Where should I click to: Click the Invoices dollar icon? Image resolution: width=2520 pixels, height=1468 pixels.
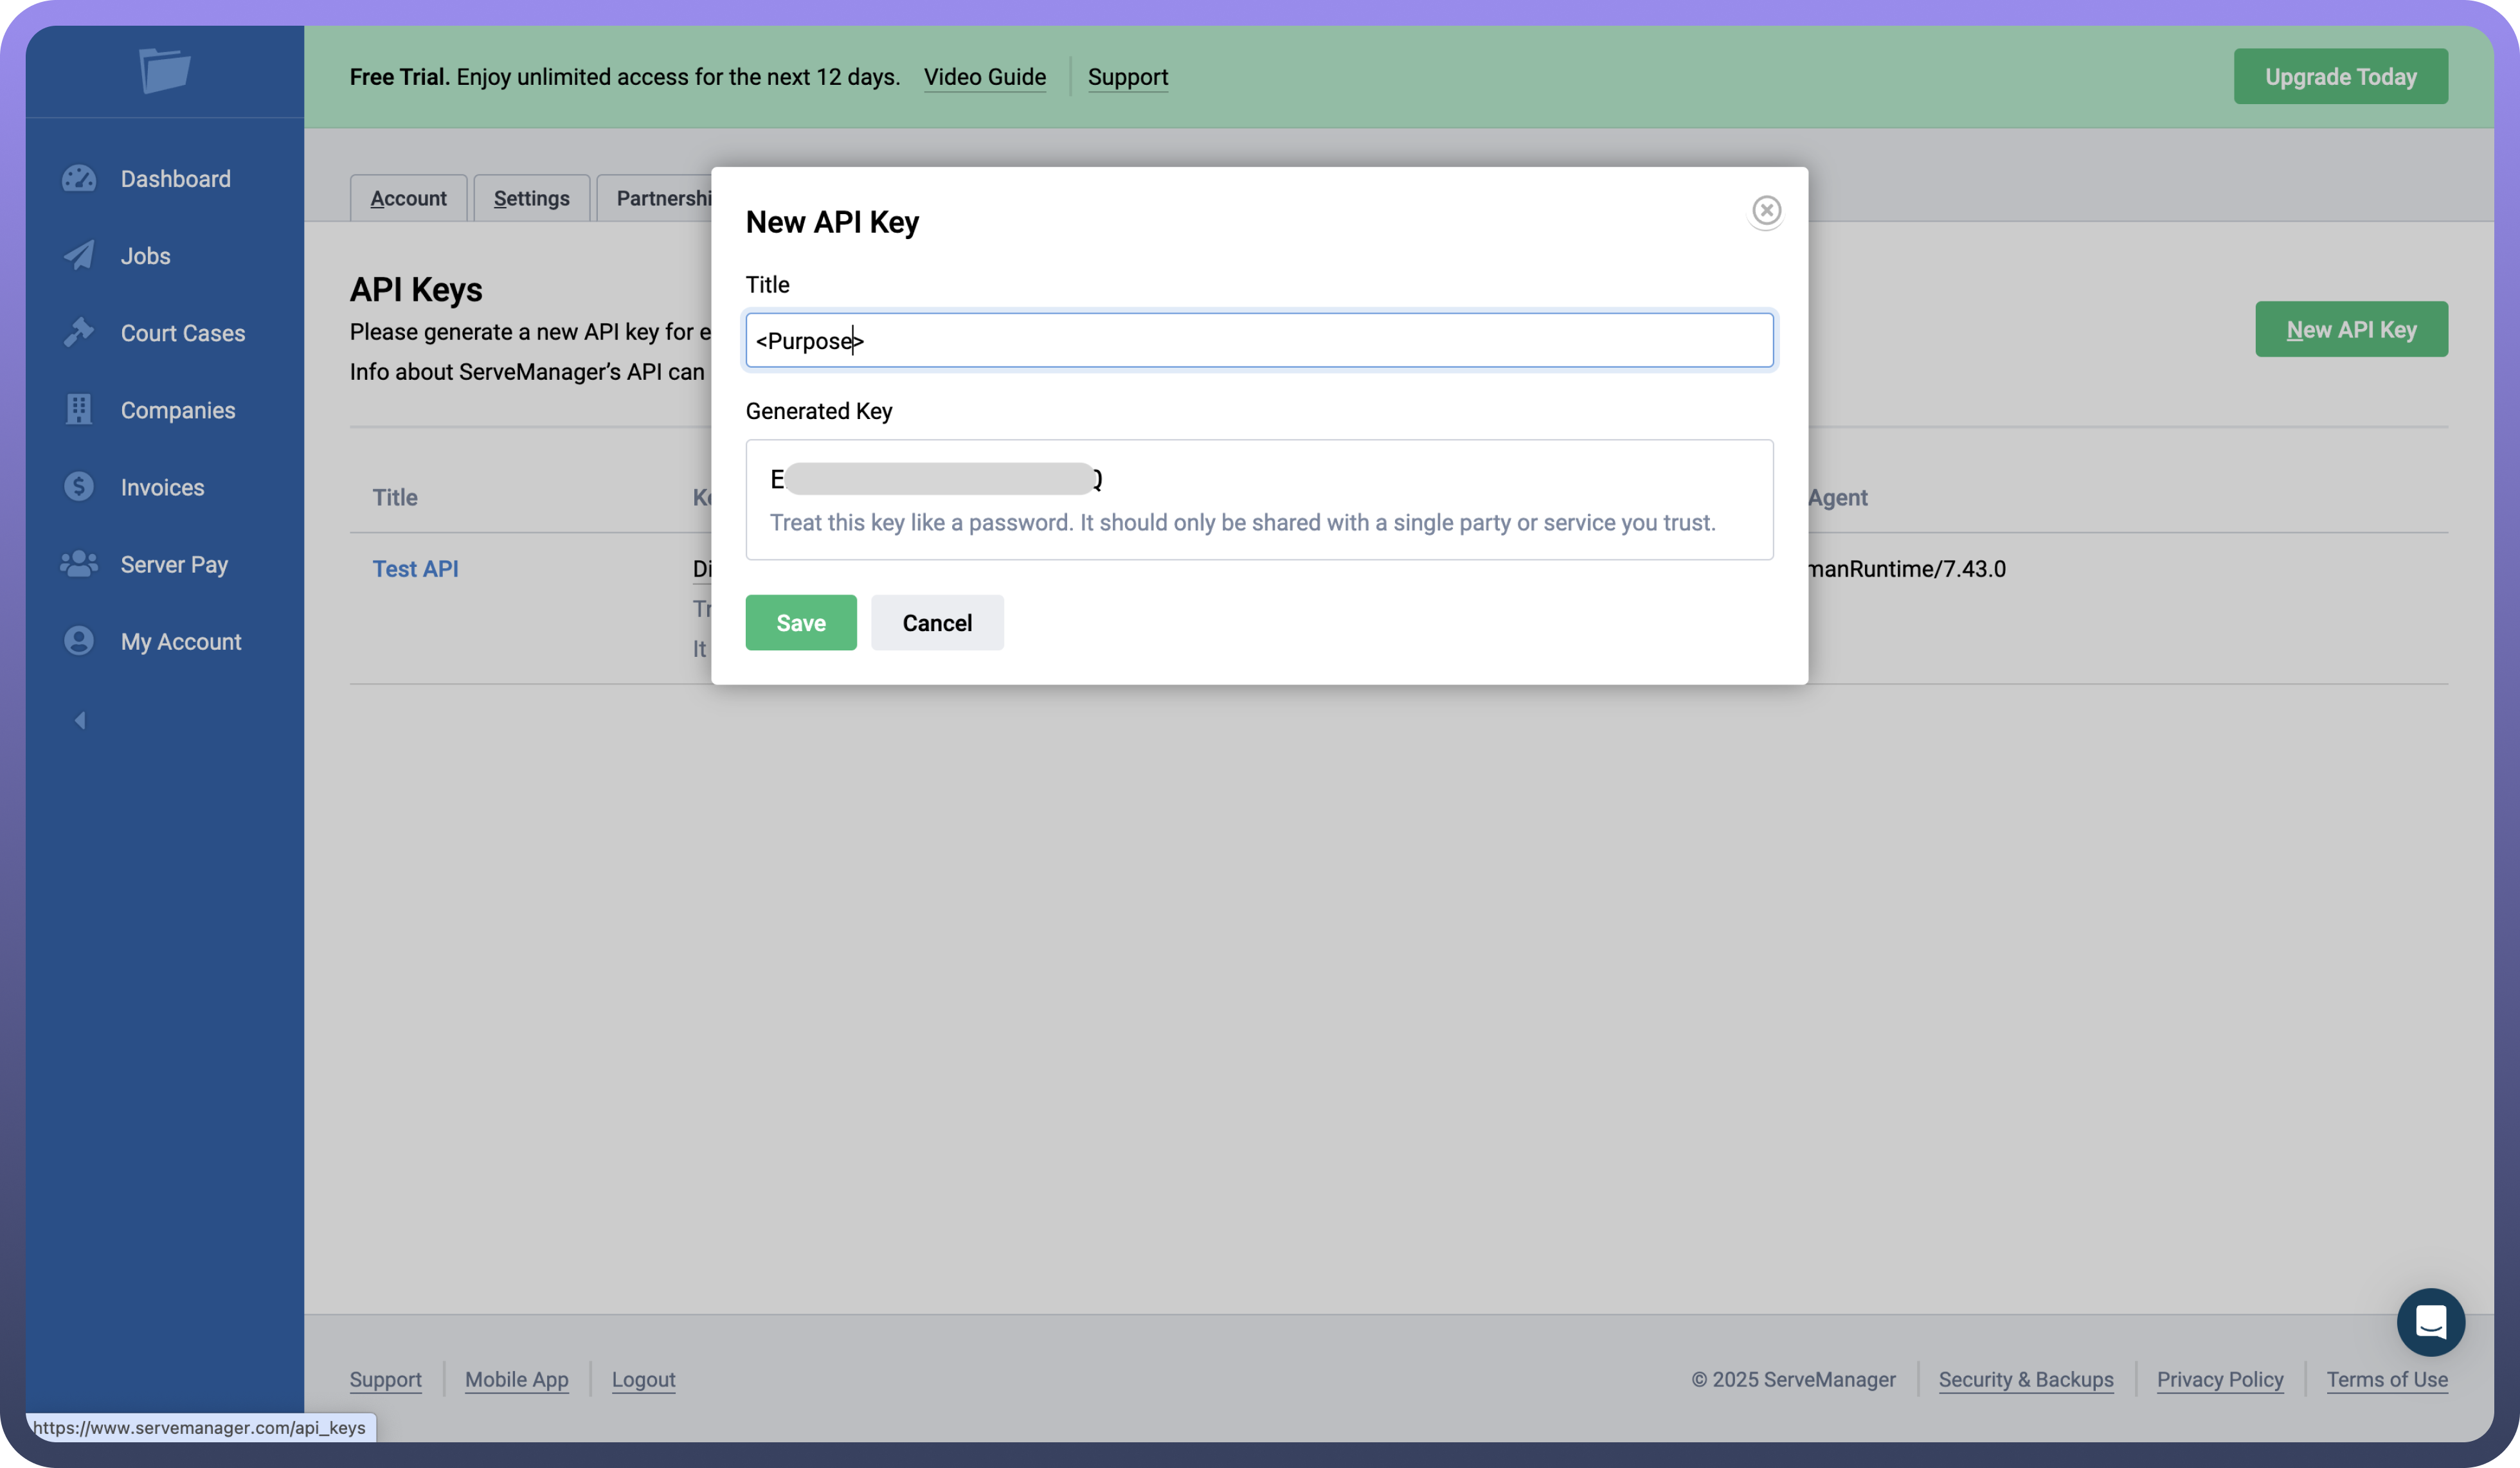coord(79,487)
